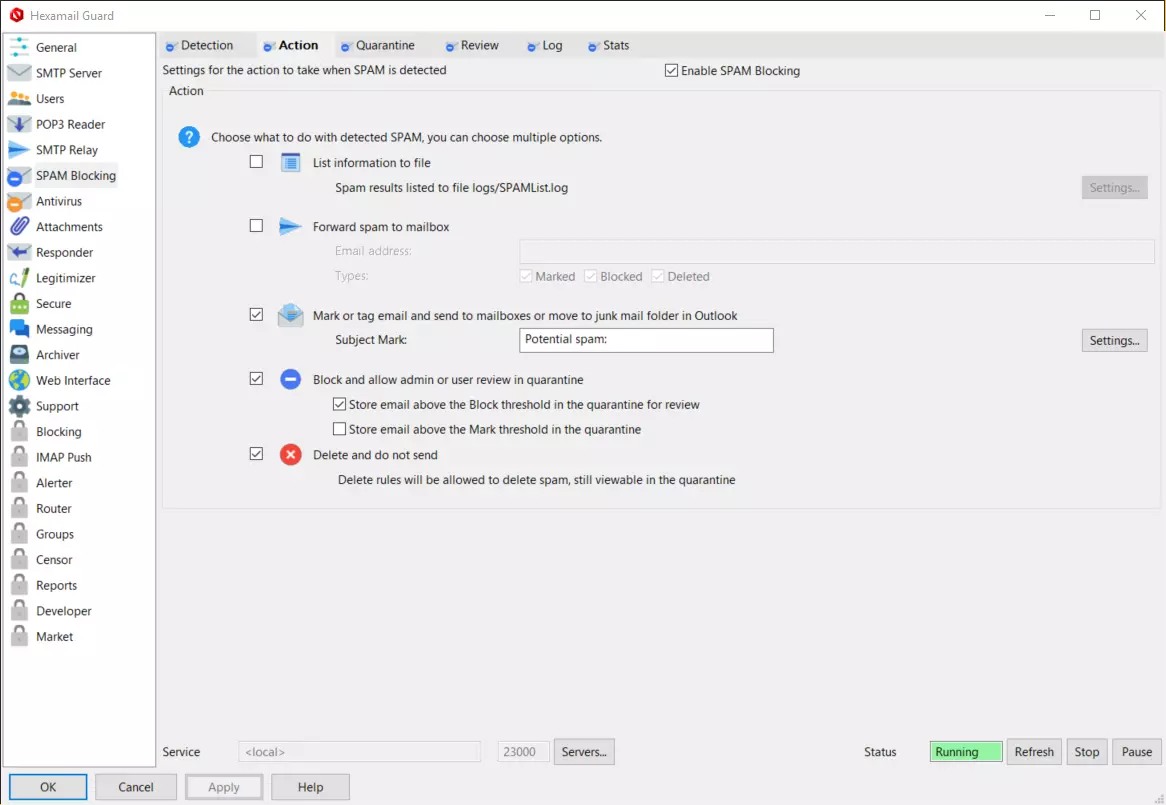Click the locked Router module icon
Image resolution: width=1166 pixels, height=805 pixels.
[x=19, y=509]
